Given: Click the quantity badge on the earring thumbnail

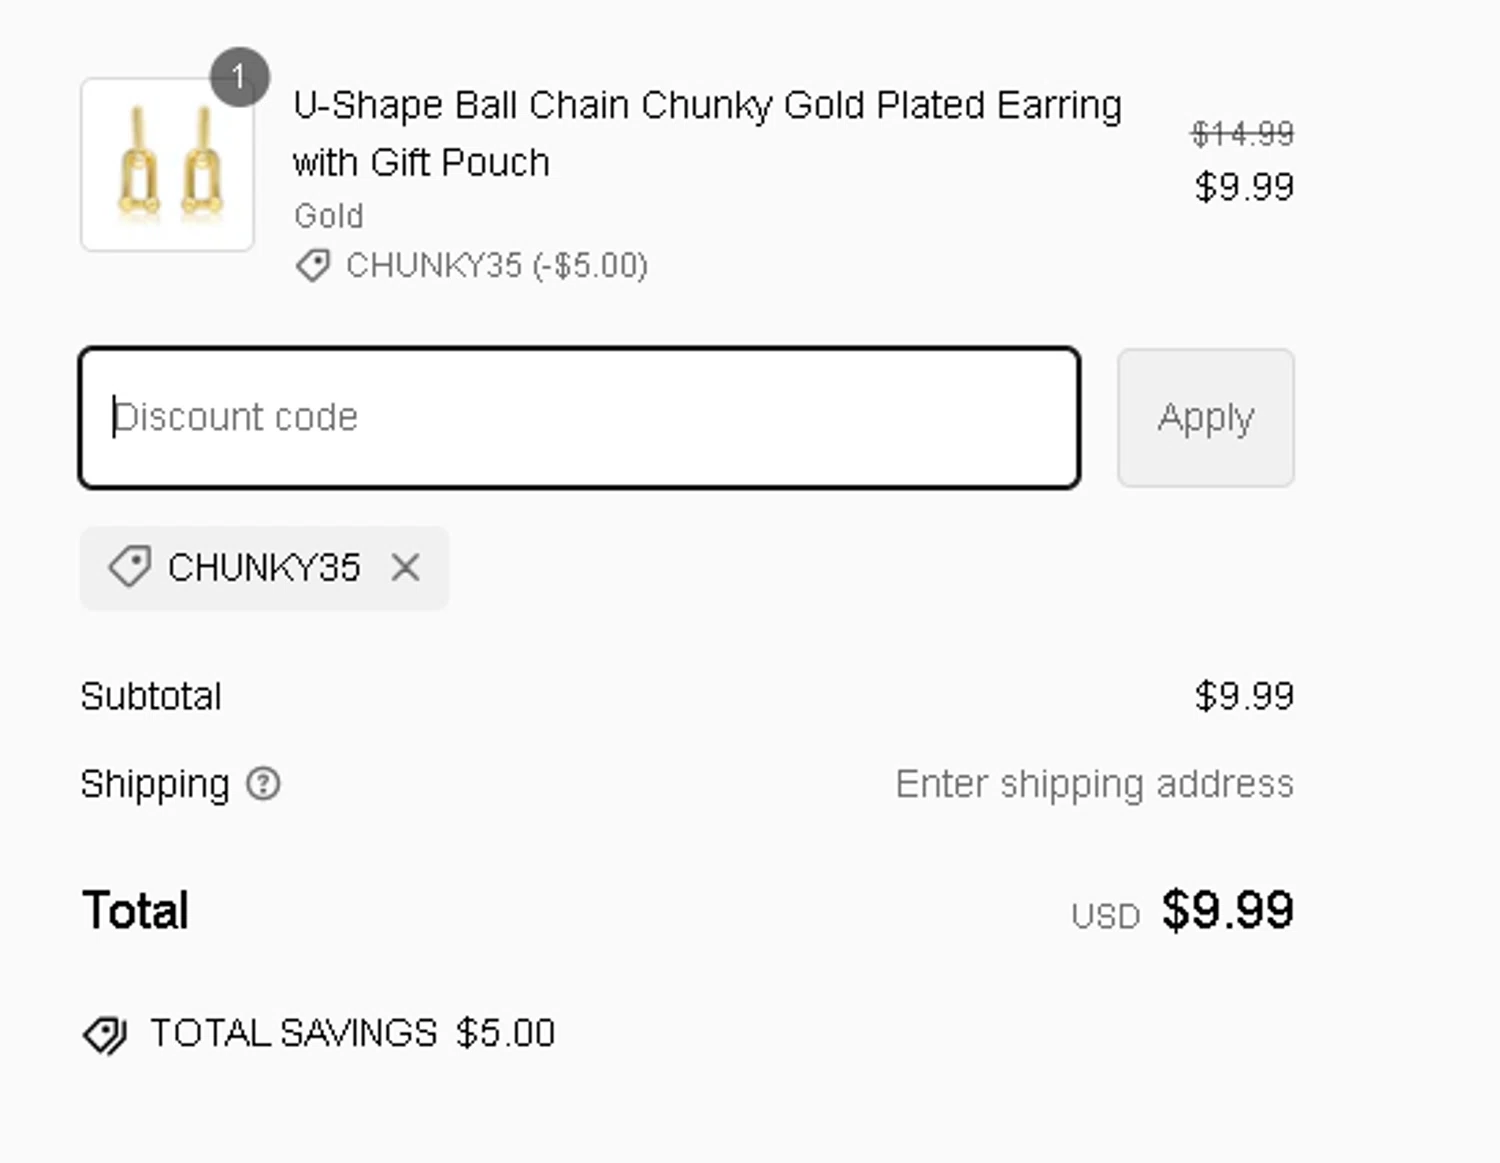Looking at the screenshot, I should [x=239, y=77].
